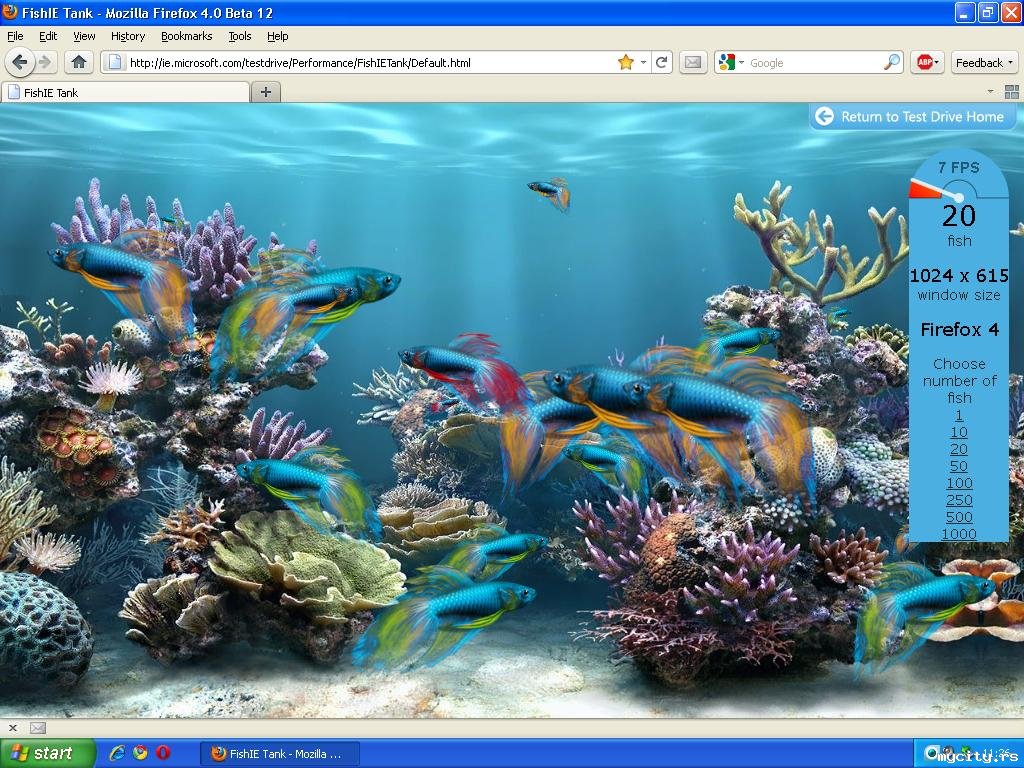The image size is (1024, 768).
Task: Click the Home button in the toolbar
Action: [x=79, y=62]
